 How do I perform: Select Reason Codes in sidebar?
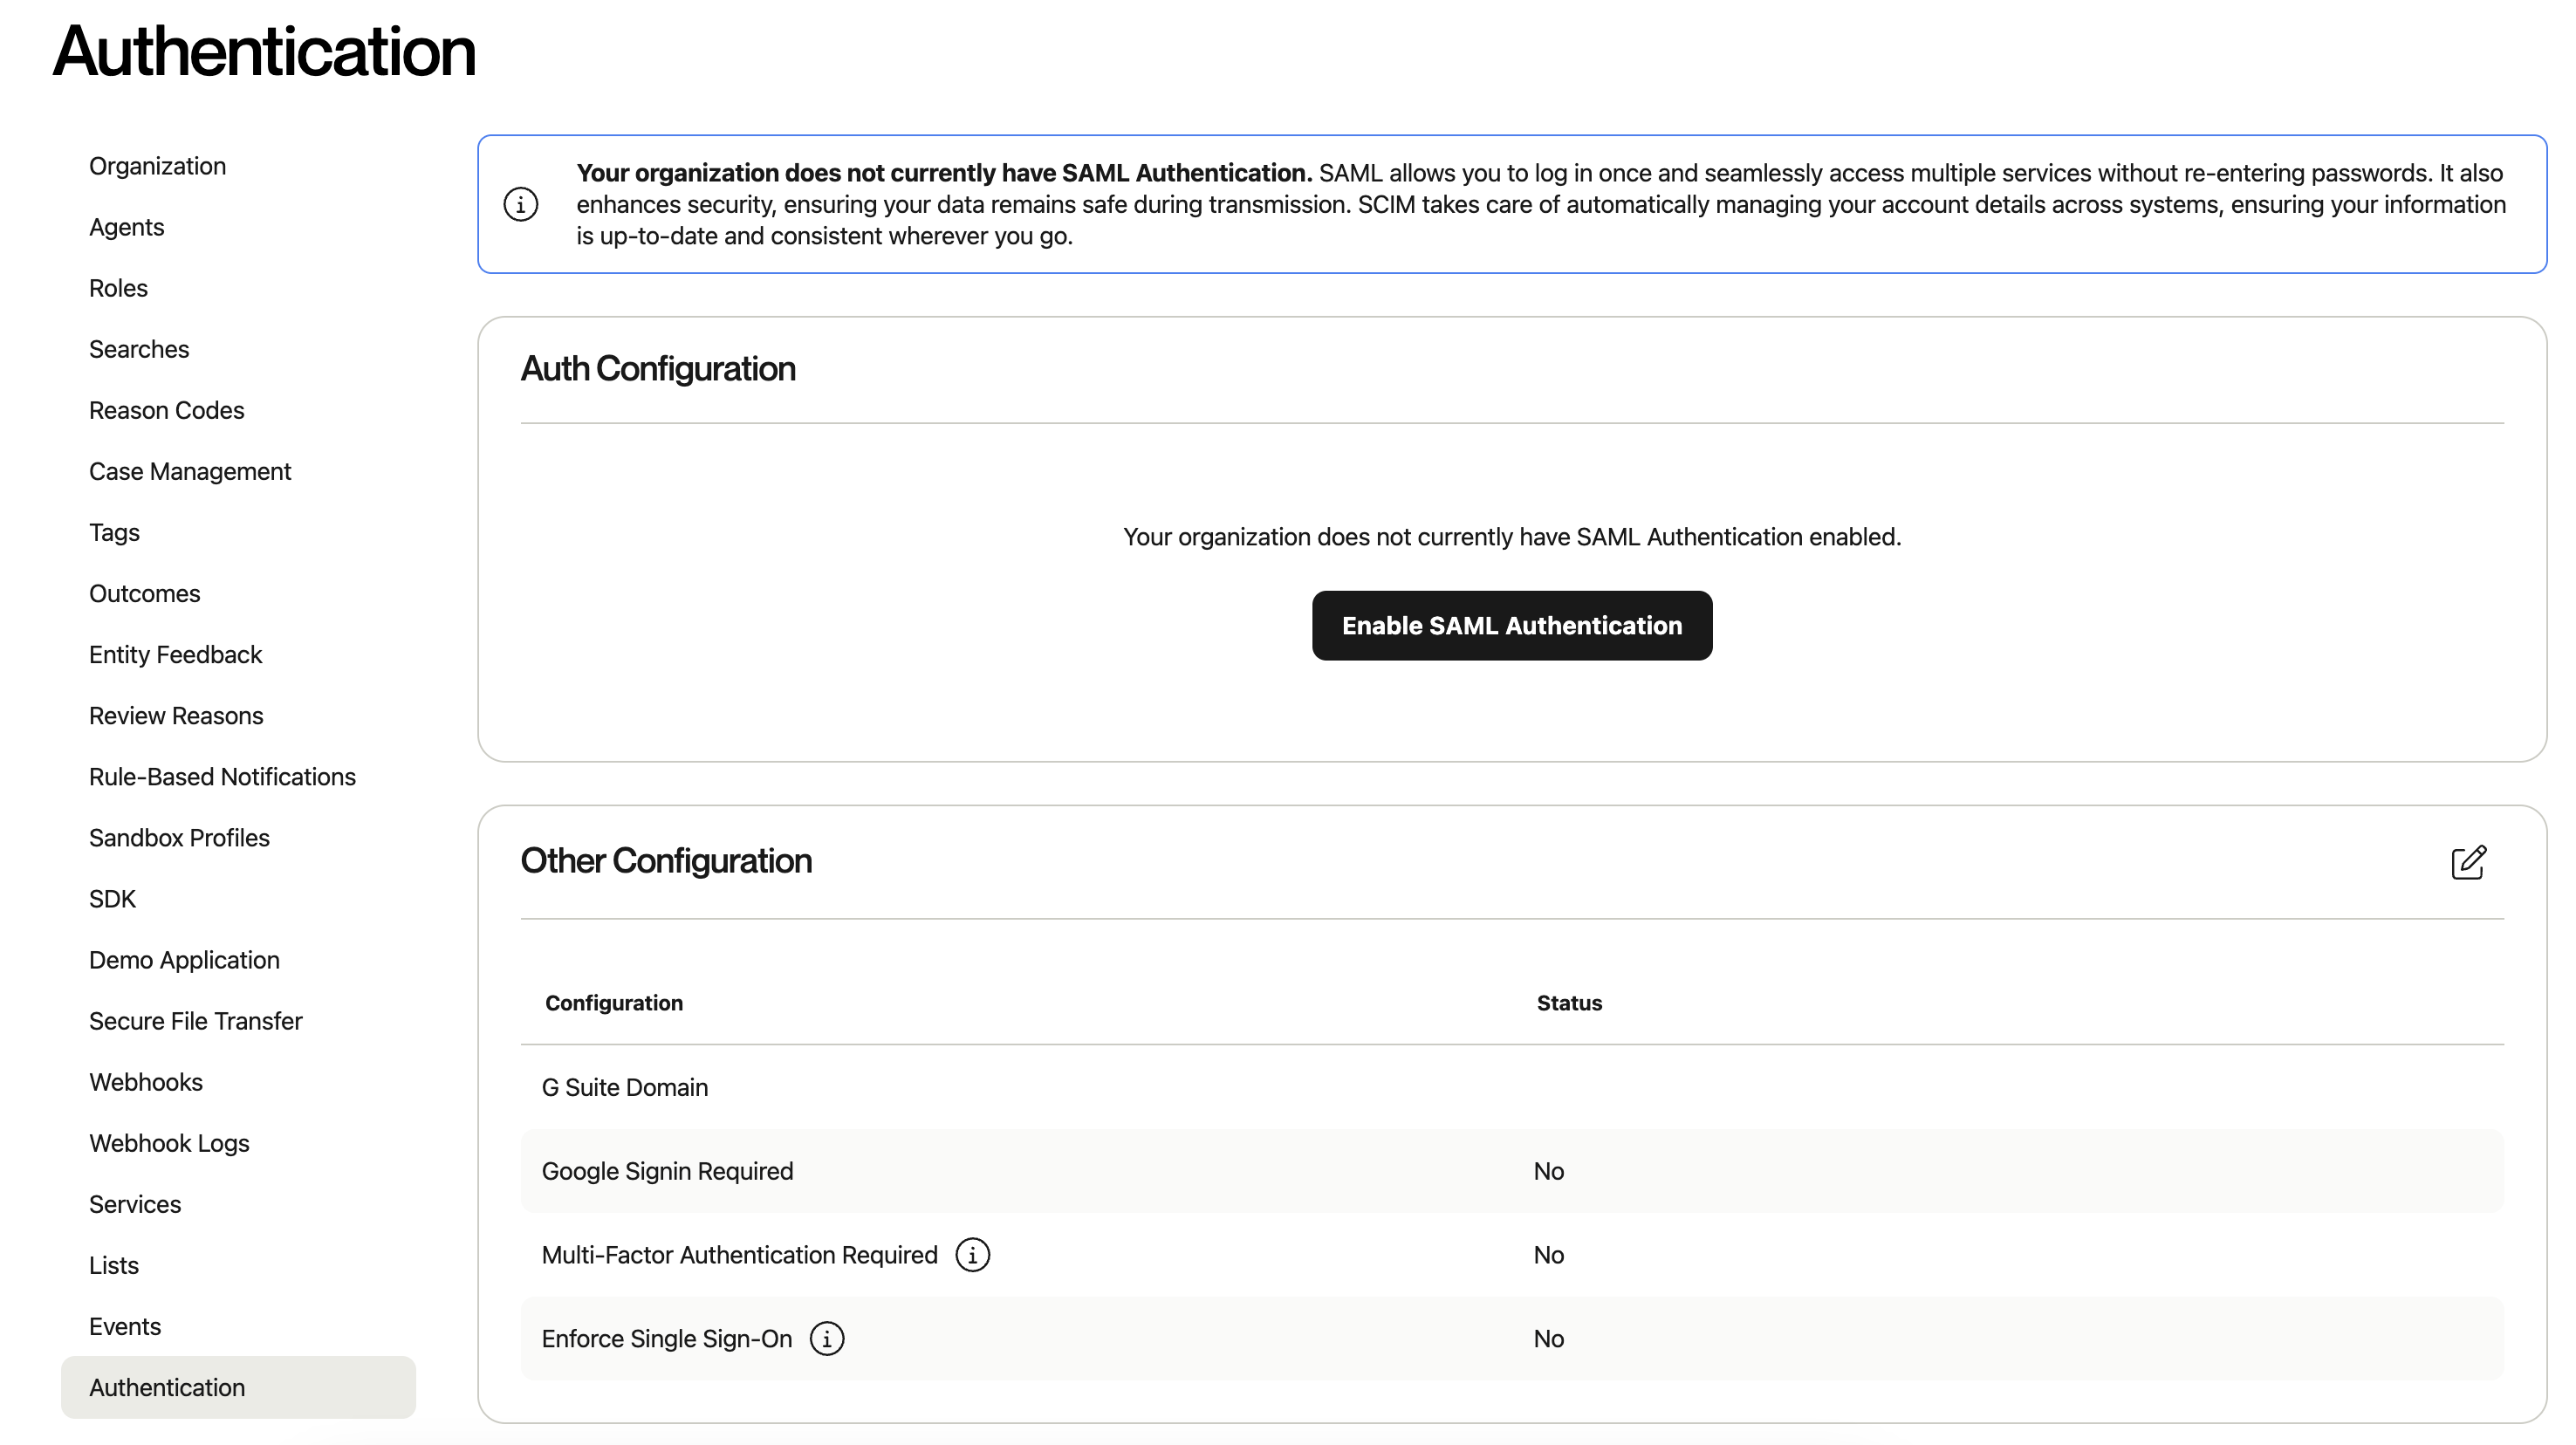[166, 410]
